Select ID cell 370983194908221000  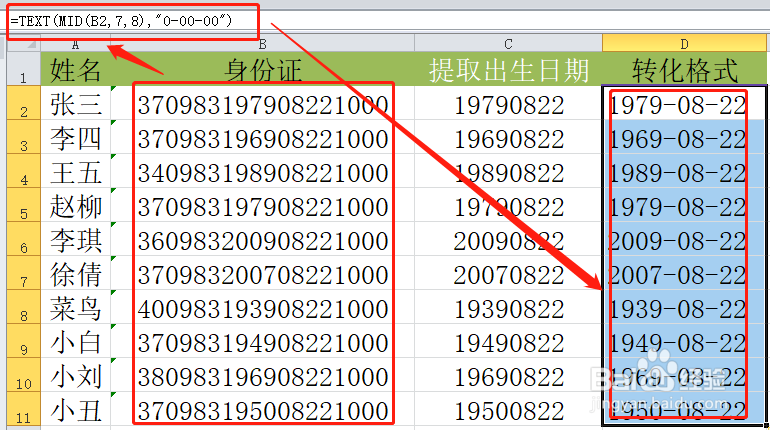(263, 341)
